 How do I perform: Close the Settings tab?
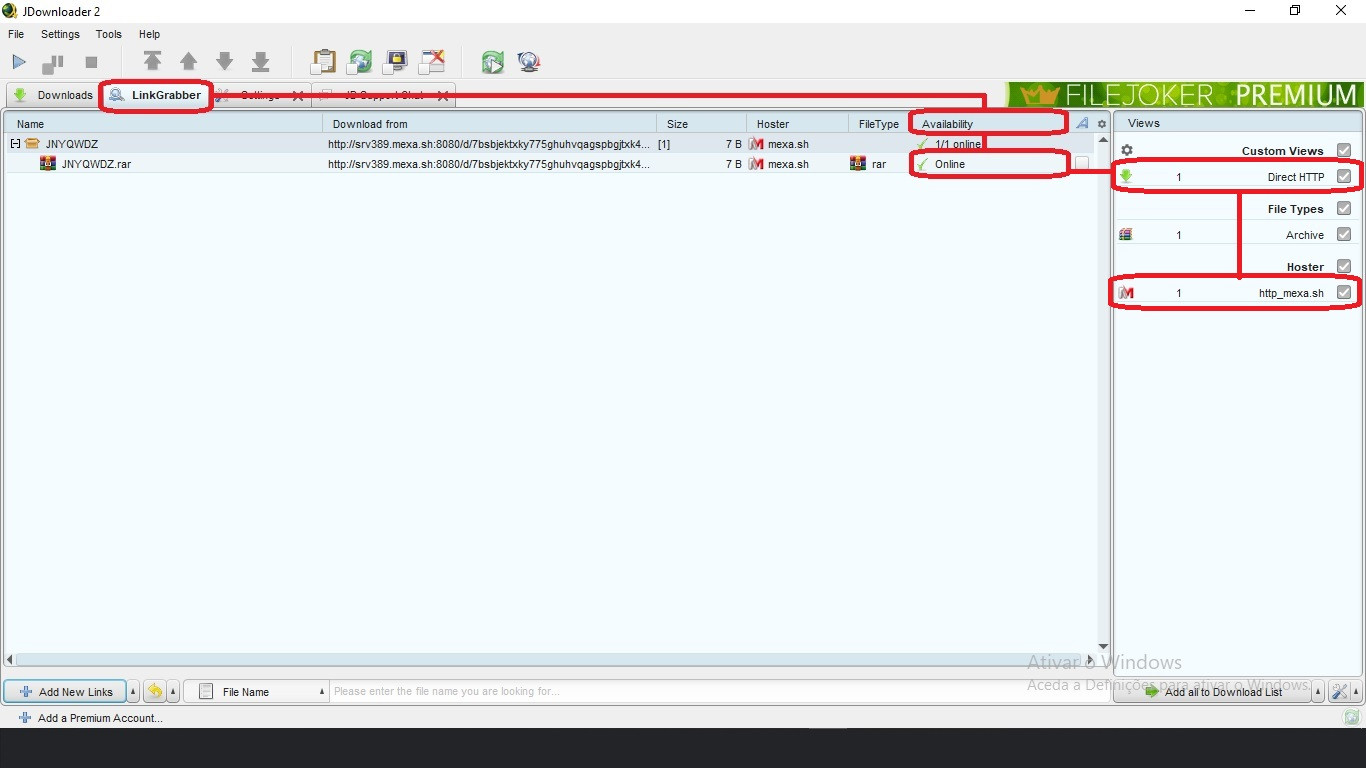pyautogui.click(x=298, y=96)
